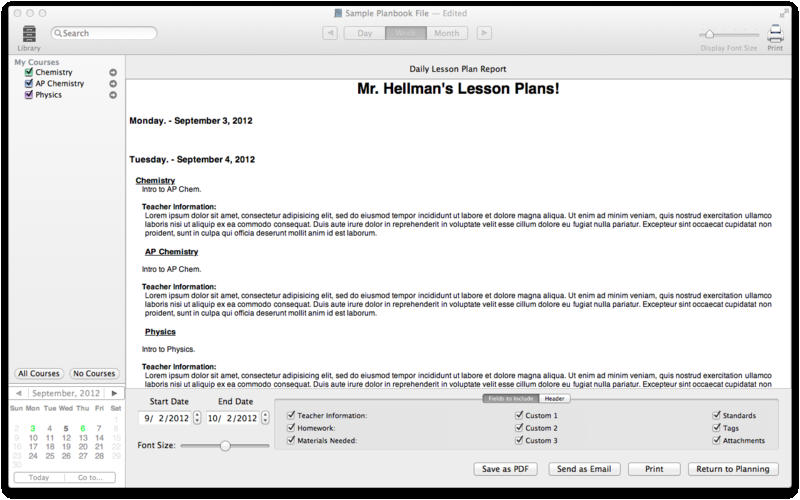800x500 pixels.
Task: Toggle Teacher Information field checkbox
Action: 291,415
